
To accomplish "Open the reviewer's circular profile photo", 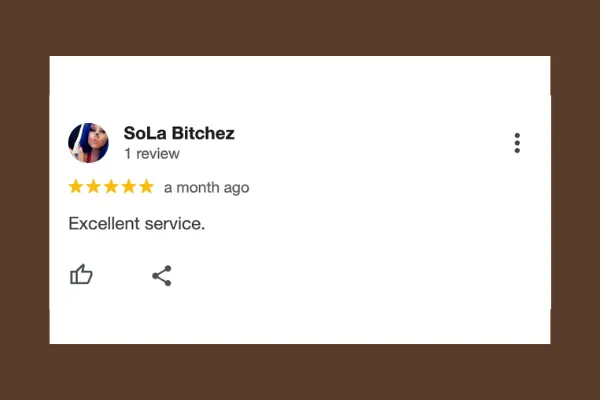I will pyautogui.click(x=88, y=143).
